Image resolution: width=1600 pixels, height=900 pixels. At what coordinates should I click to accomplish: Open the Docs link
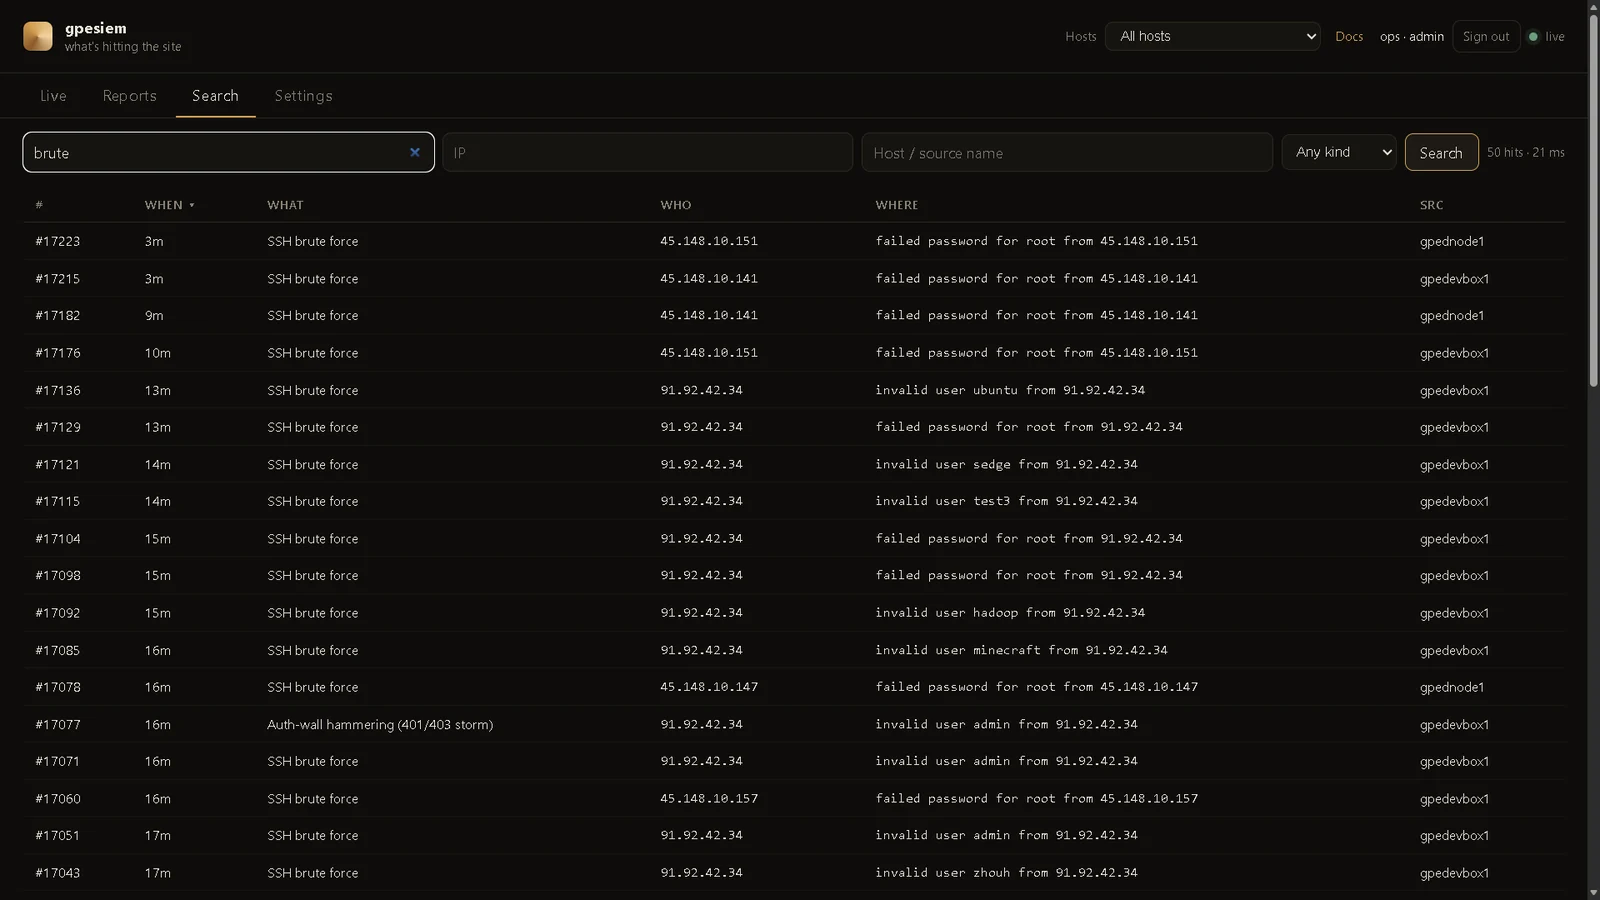click(x=1349, y=36)
